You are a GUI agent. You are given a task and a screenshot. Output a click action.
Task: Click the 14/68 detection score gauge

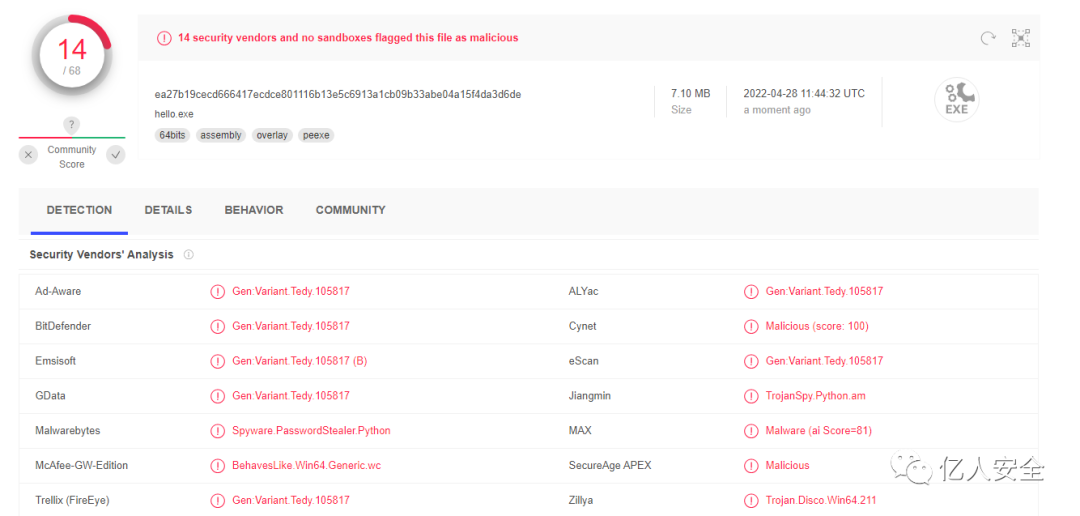point(72,56)
